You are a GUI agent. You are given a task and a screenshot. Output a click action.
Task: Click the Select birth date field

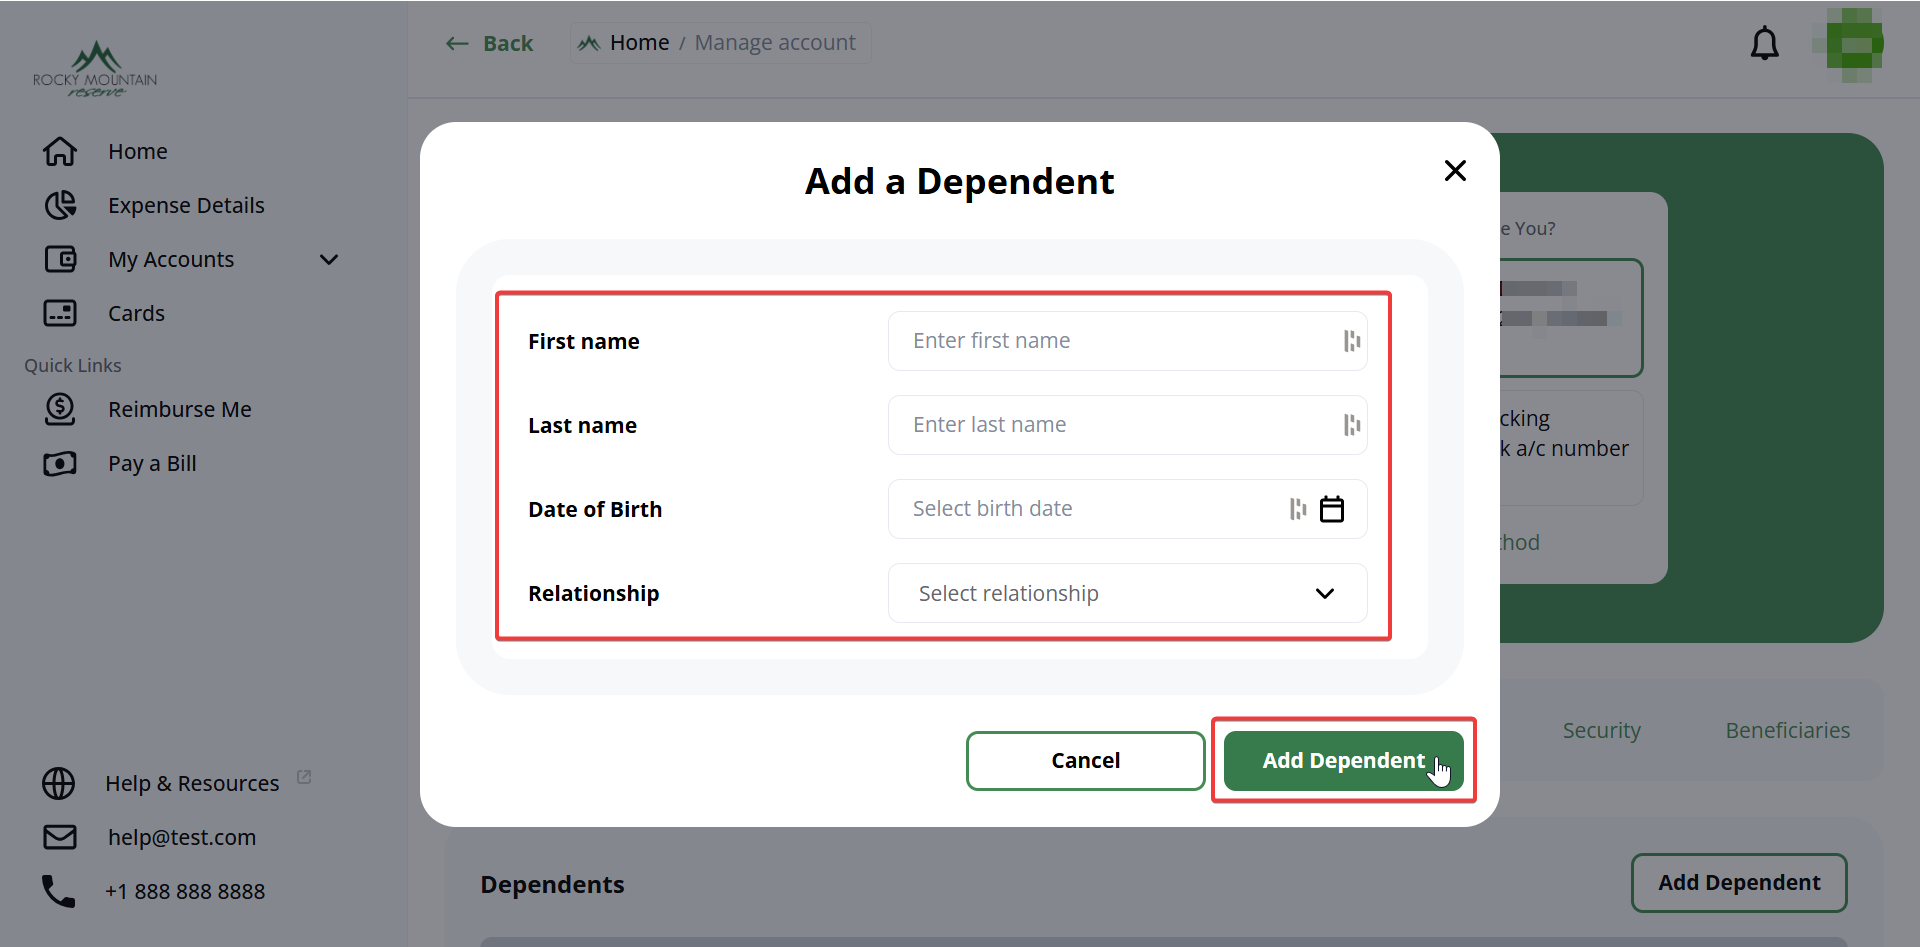[1127, 509]
